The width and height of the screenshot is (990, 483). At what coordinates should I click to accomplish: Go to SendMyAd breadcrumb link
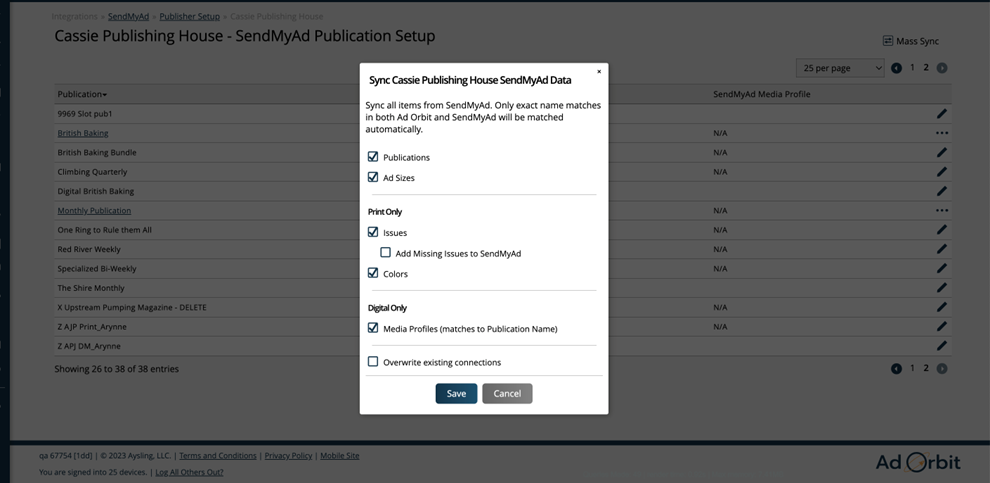click(128, 17)
